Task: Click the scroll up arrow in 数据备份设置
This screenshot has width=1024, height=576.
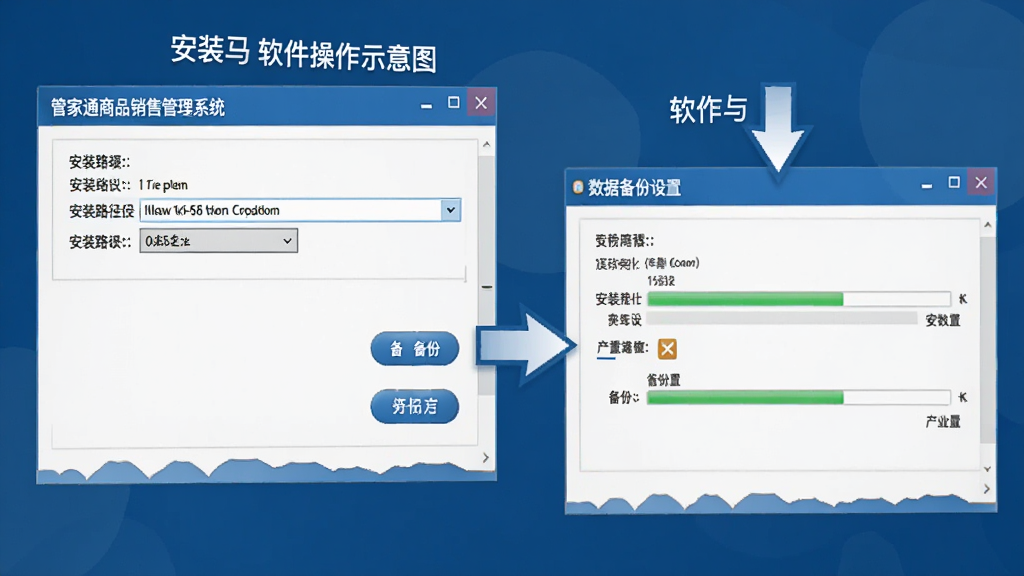Action: 988,225
